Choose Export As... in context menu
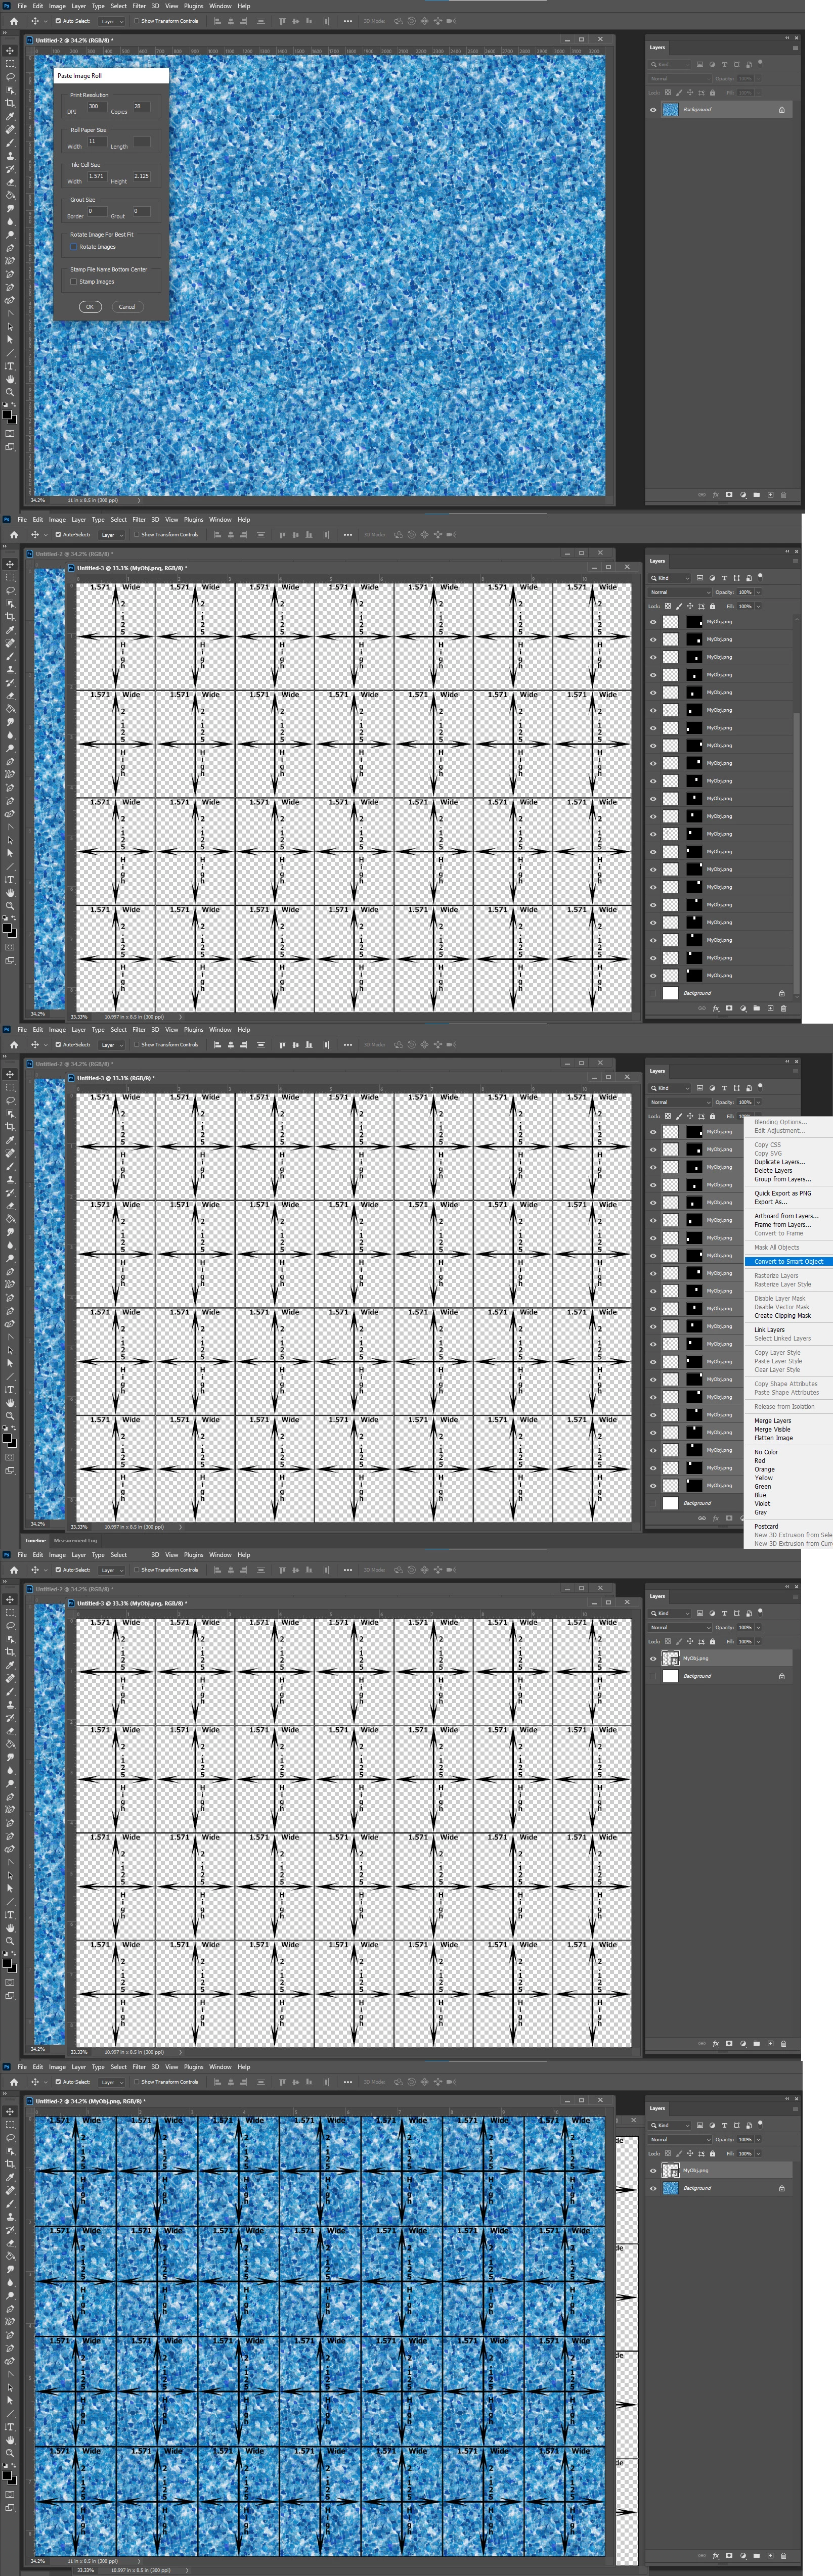 pos(770,1202)
